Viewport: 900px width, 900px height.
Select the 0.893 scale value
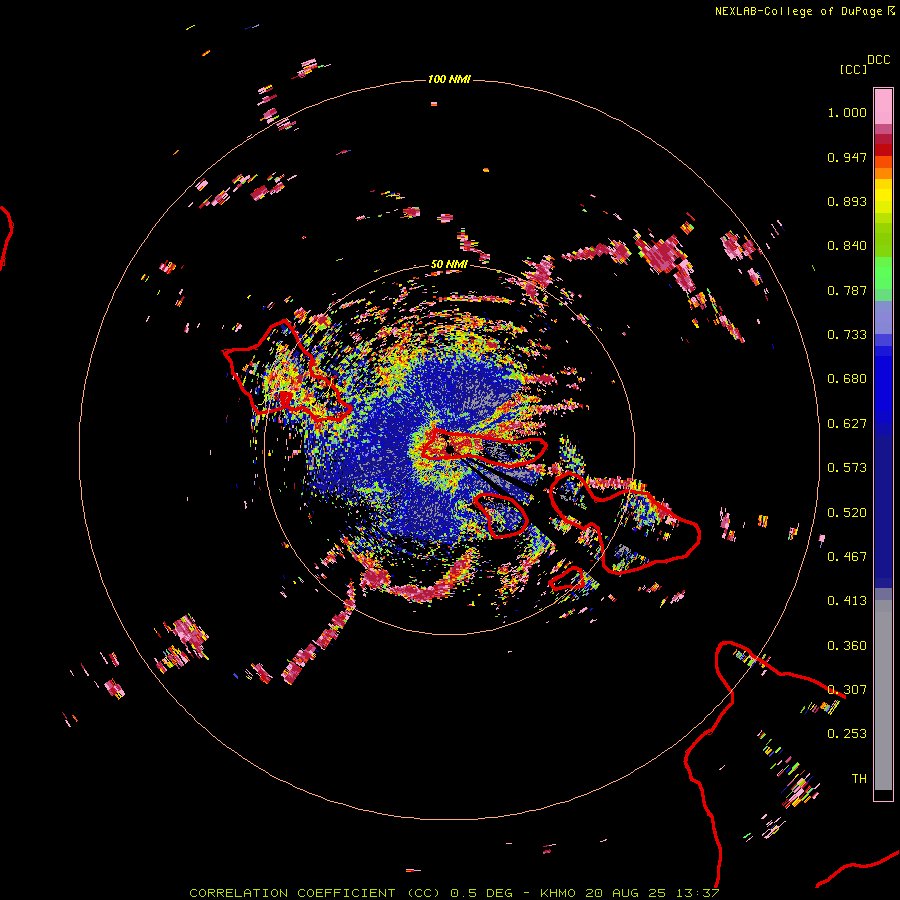tap(847, 201)
